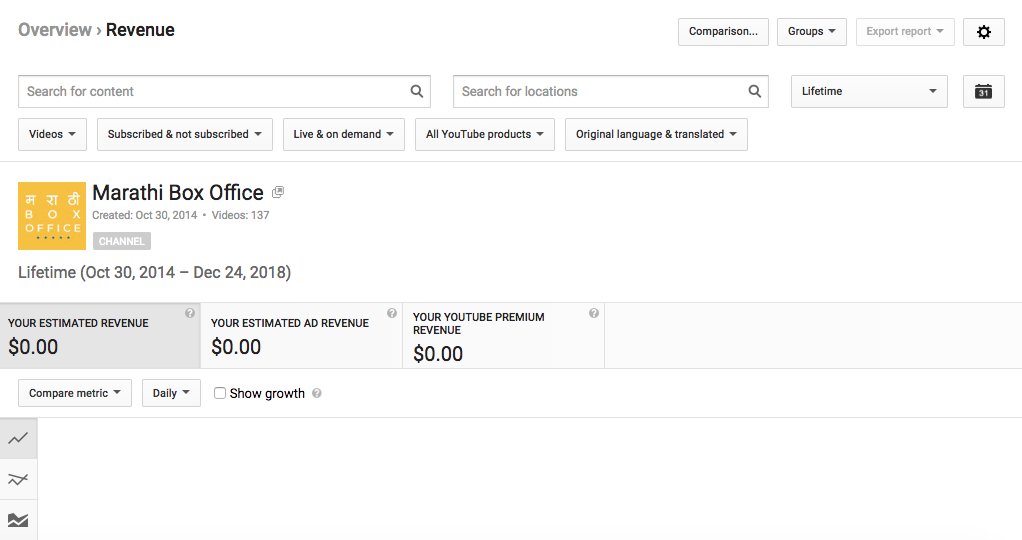1022x540 pixels.
Task: Click the Videos: 137 text
Action: click(x=240, y=215)
